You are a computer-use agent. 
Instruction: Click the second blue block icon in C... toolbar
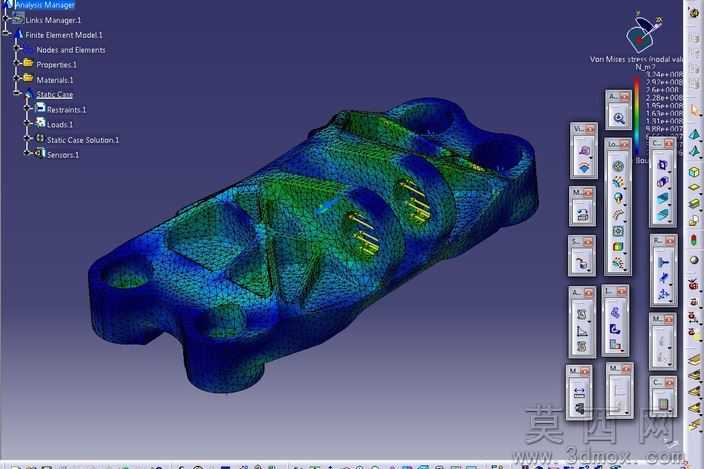pyautogui.click(x=662, y=181)
